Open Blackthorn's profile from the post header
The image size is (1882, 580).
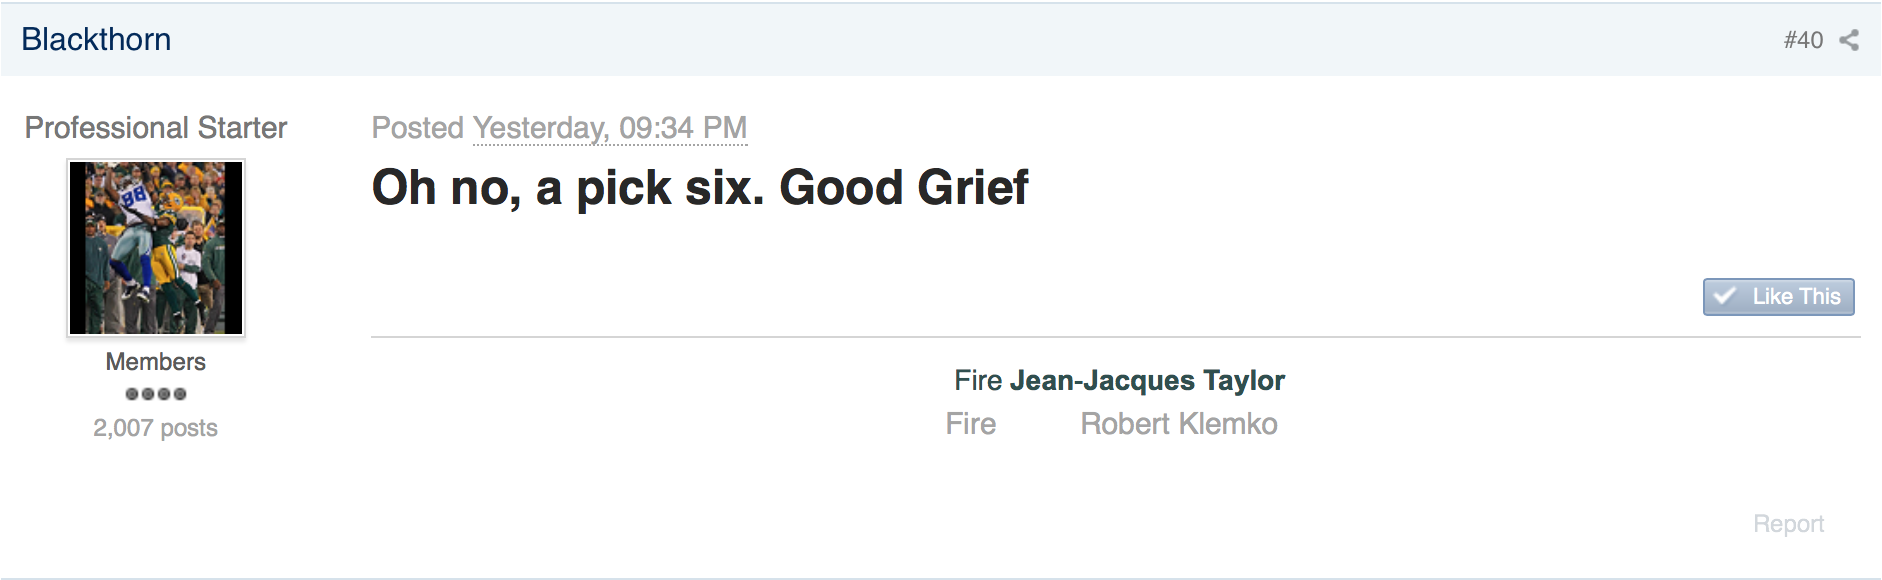coord(96,39)
